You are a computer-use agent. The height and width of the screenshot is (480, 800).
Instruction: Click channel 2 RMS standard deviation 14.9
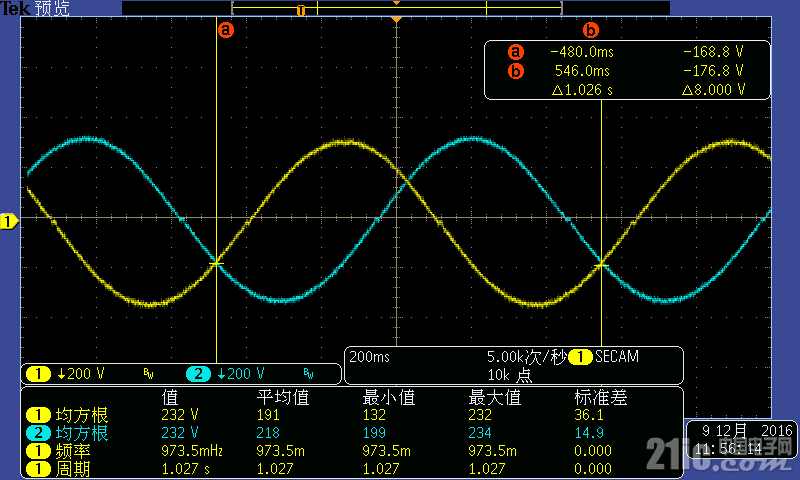(x=589, y=433)
